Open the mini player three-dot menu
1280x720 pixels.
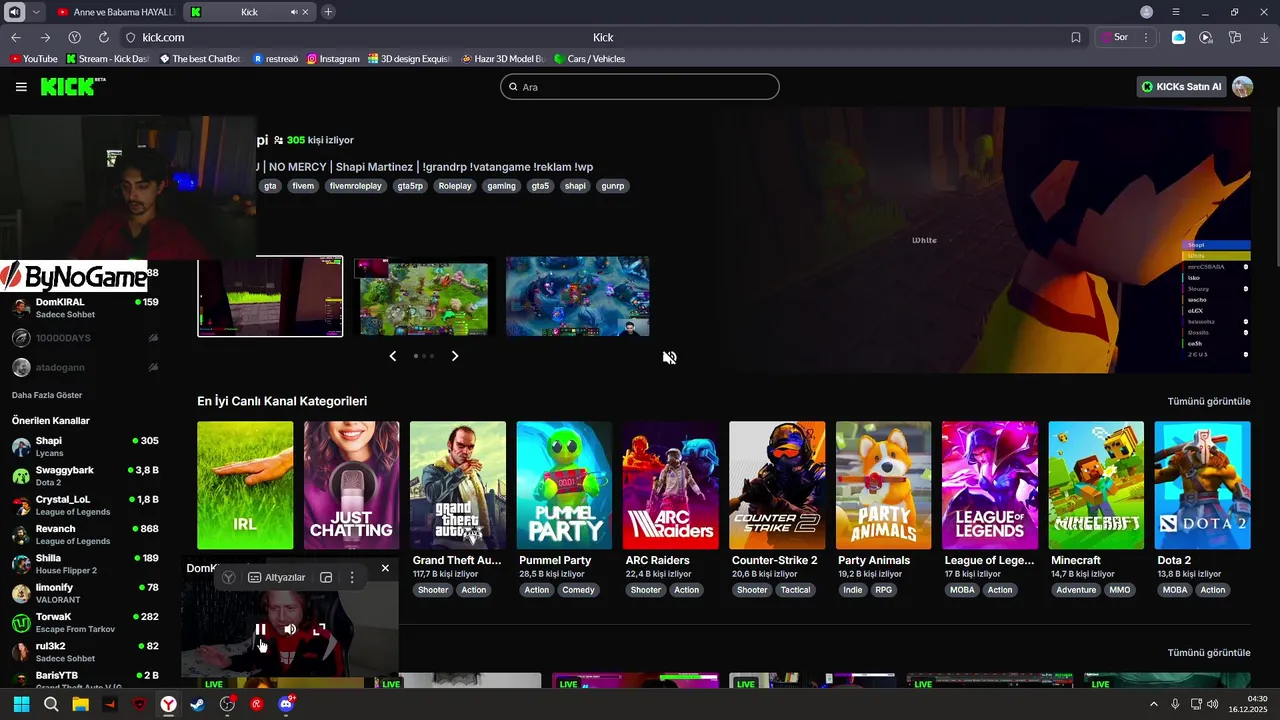click(x=351, y=577)
